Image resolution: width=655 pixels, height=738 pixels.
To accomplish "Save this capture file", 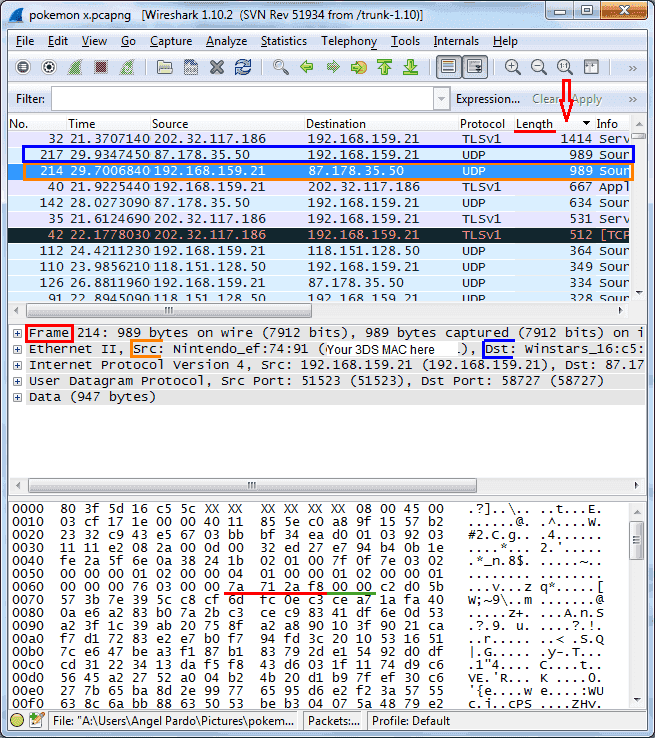I will [x=191, y=67].
